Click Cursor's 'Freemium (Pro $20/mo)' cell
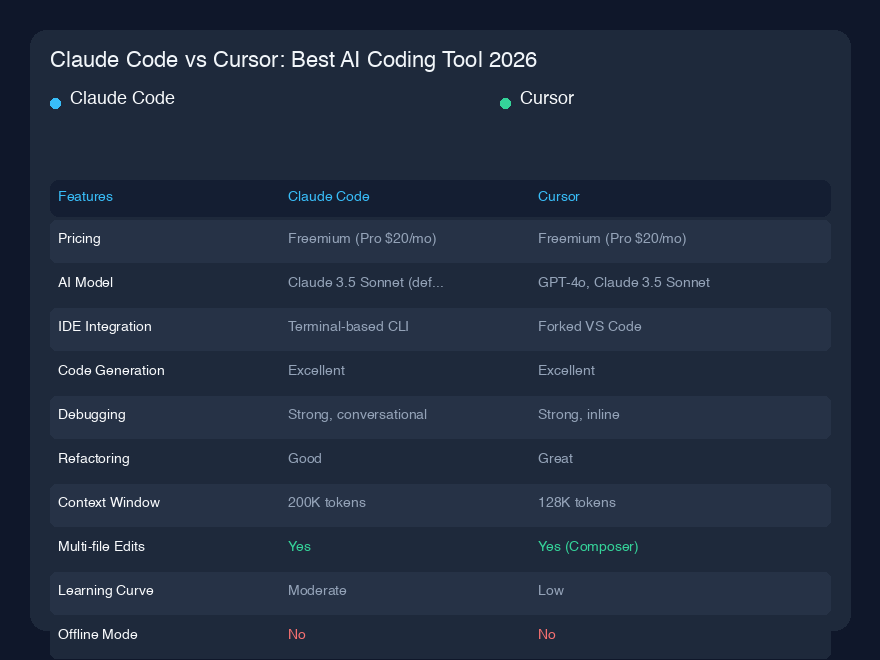The image size is (880, 660). (x=612, y=239)
